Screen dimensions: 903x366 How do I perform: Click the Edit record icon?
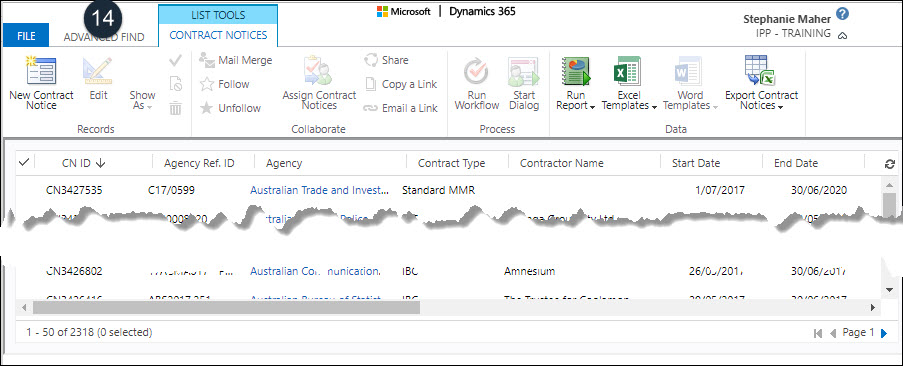(97, 71)
